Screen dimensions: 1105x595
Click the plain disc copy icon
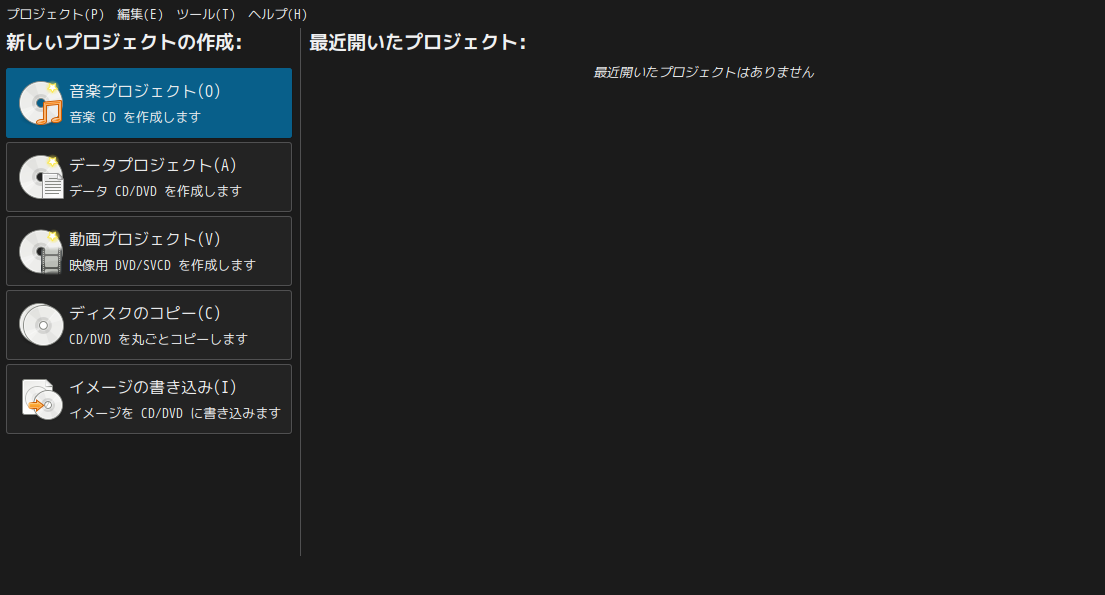41,325
